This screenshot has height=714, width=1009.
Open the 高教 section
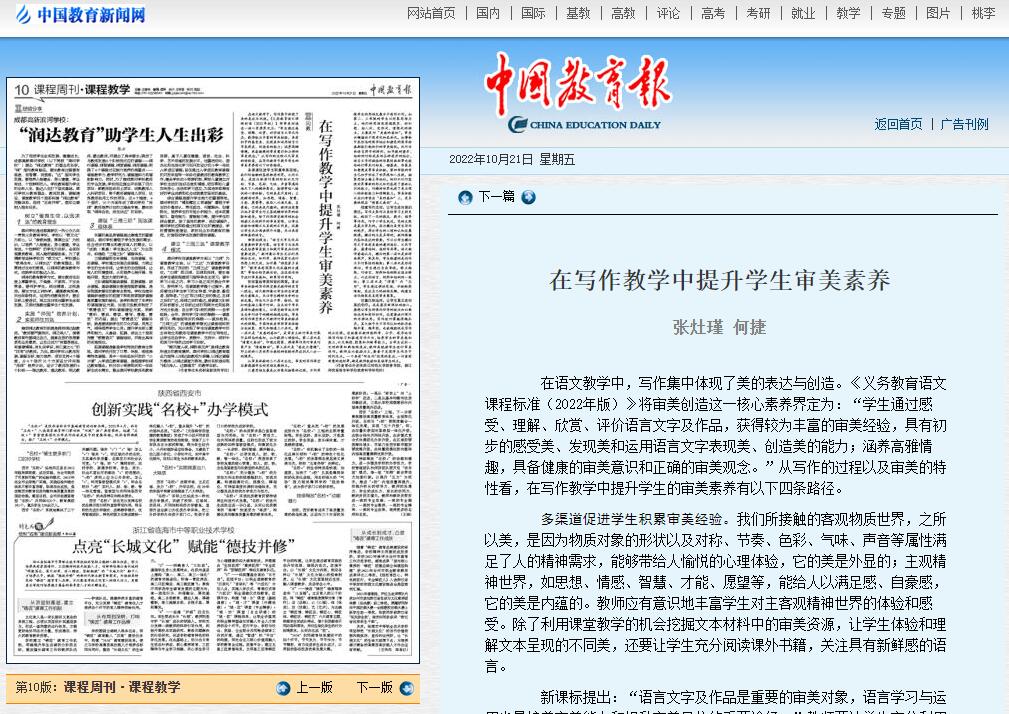[x=623, y=13]
